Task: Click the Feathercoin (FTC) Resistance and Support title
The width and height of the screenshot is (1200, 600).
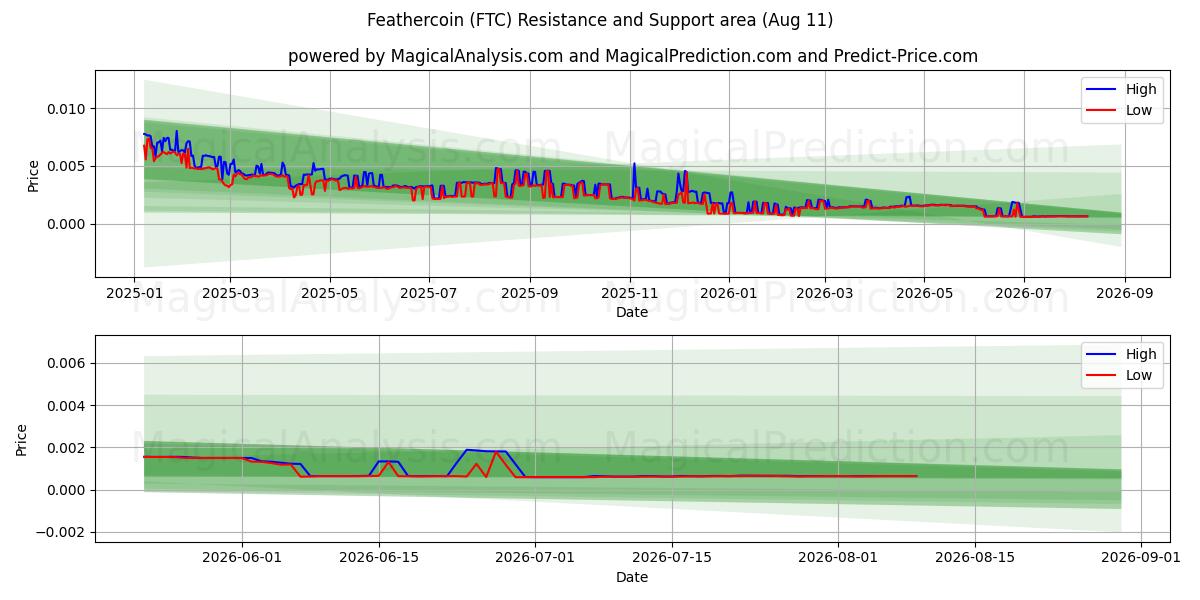Action: click(600, 20)
